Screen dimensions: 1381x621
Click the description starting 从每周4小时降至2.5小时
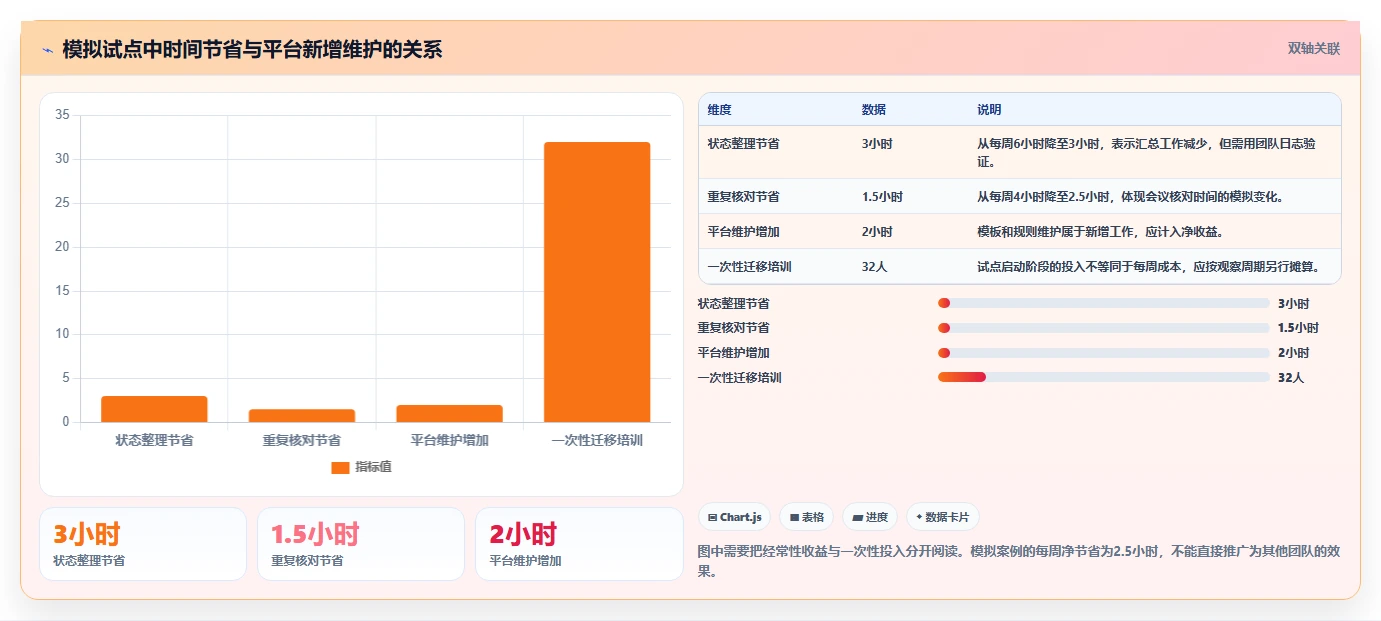coord(1130,197)
